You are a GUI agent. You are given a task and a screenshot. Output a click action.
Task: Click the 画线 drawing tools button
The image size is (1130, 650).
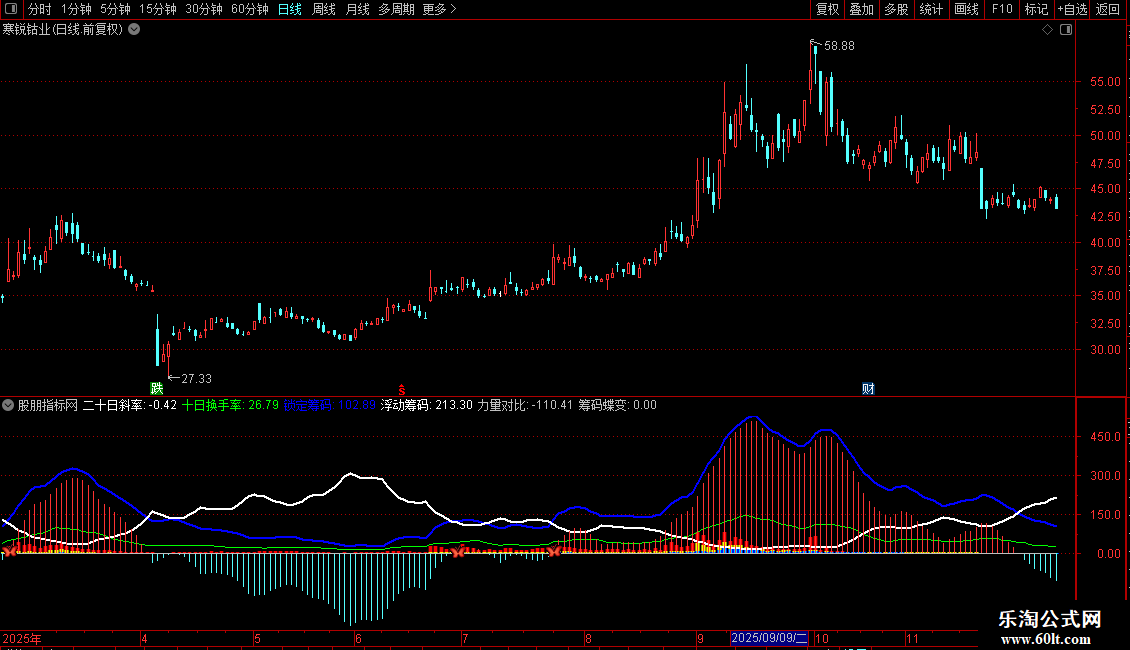coord(966,9)
